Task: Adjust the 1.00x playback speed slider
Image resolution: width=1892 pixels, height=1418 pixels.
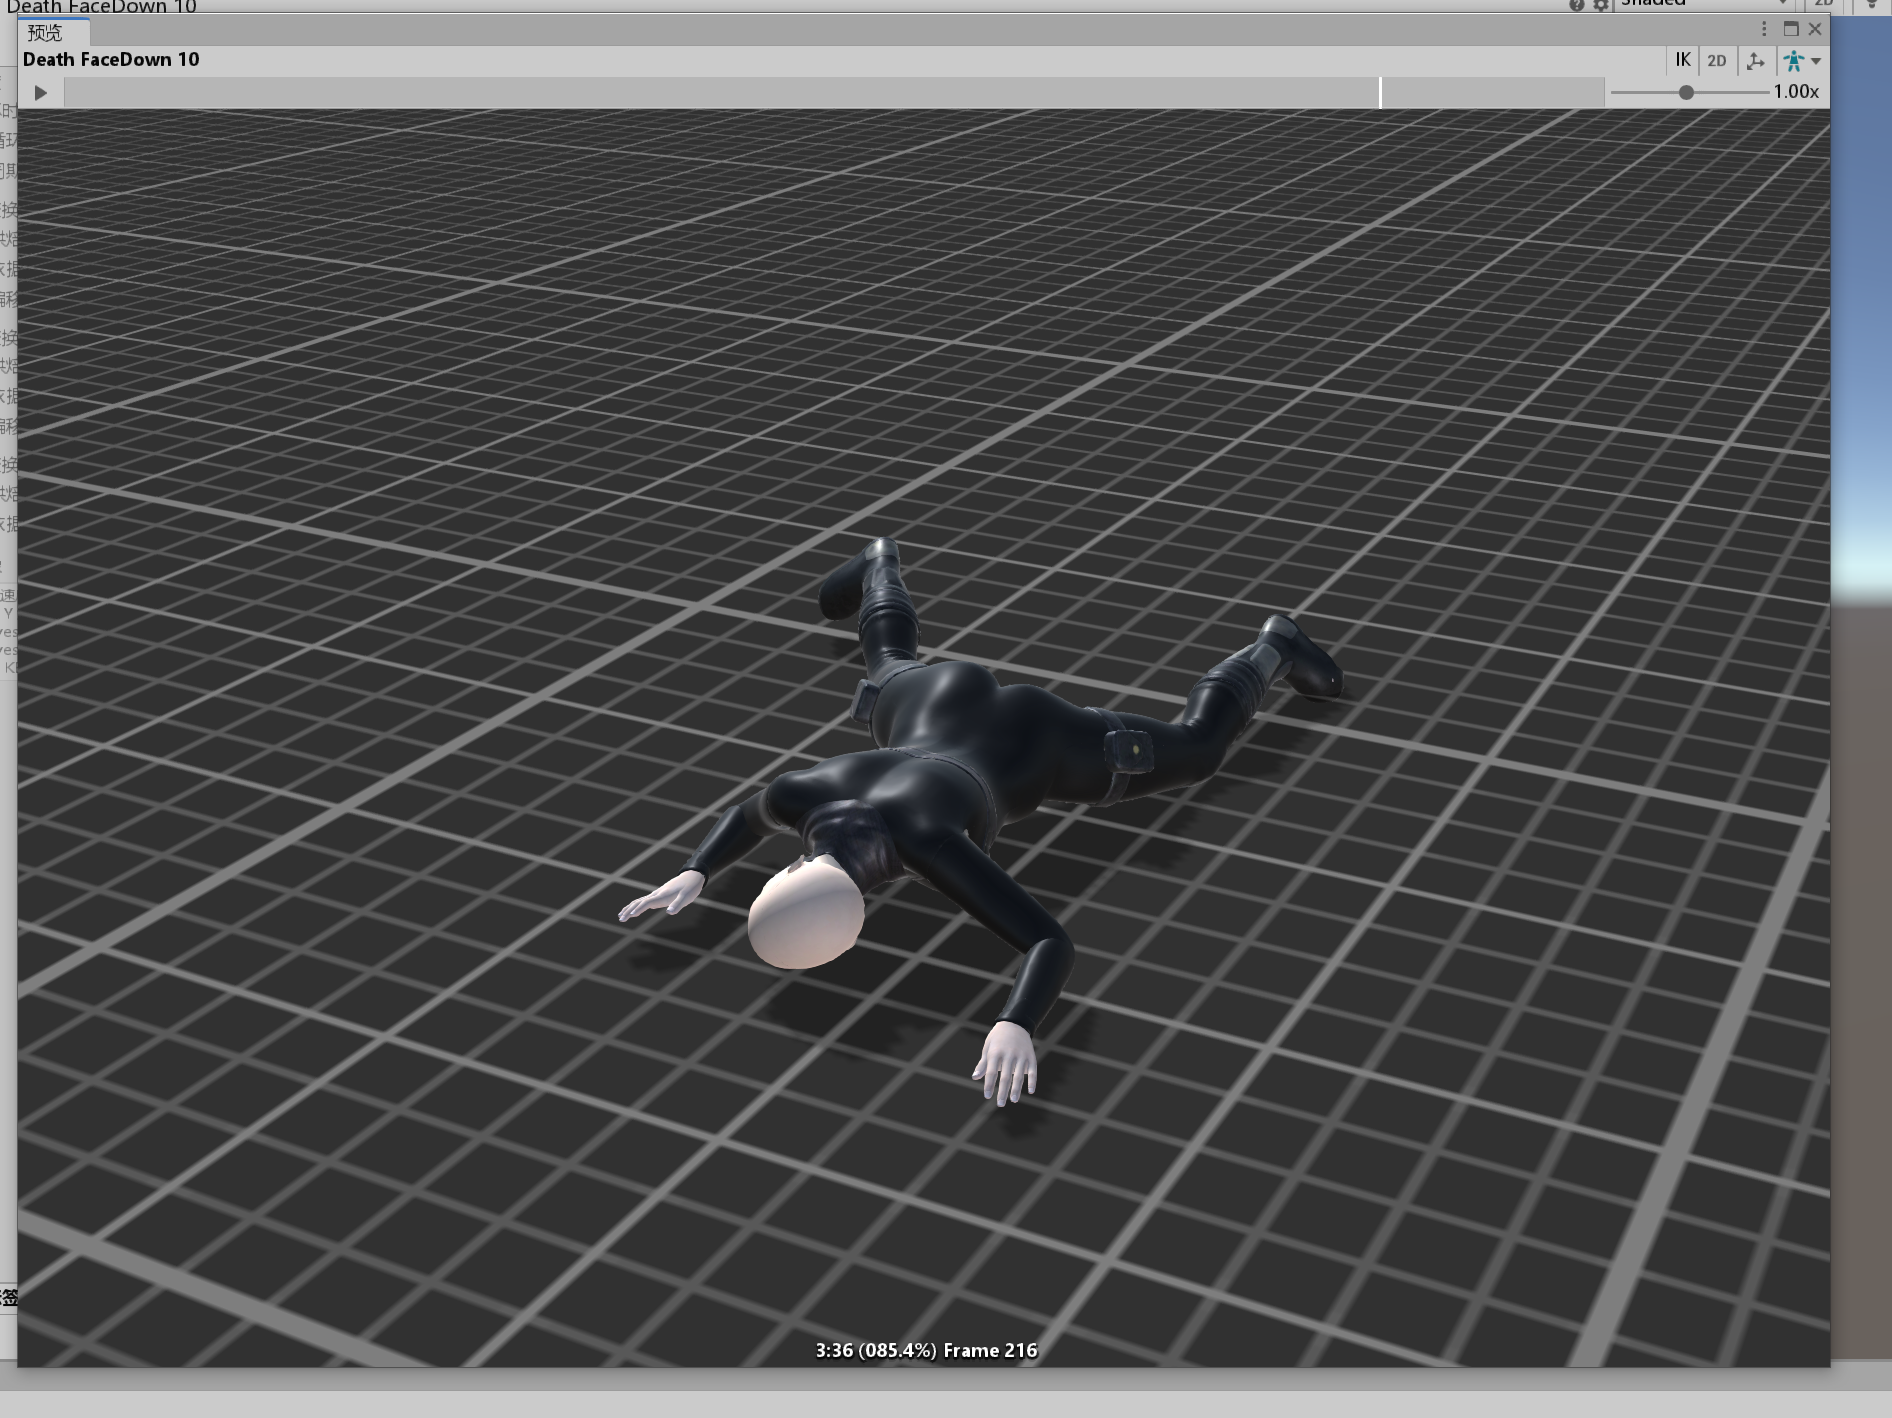Action: [1686, 92]
